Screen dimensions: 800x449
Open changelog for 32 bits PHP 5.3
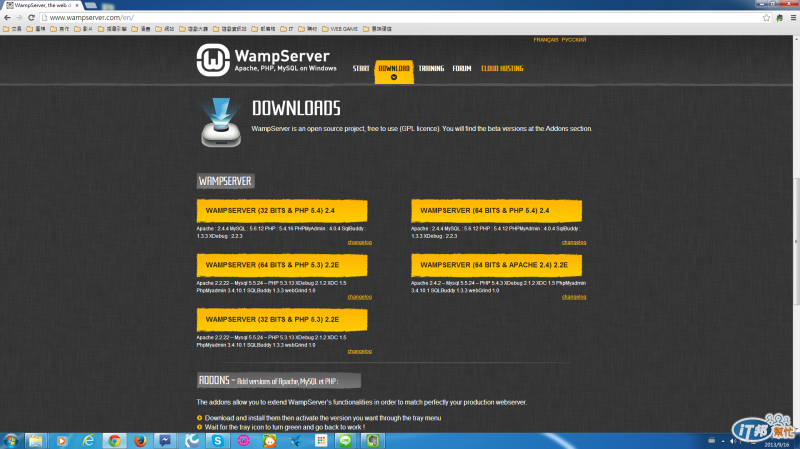[x=360, y=352]
